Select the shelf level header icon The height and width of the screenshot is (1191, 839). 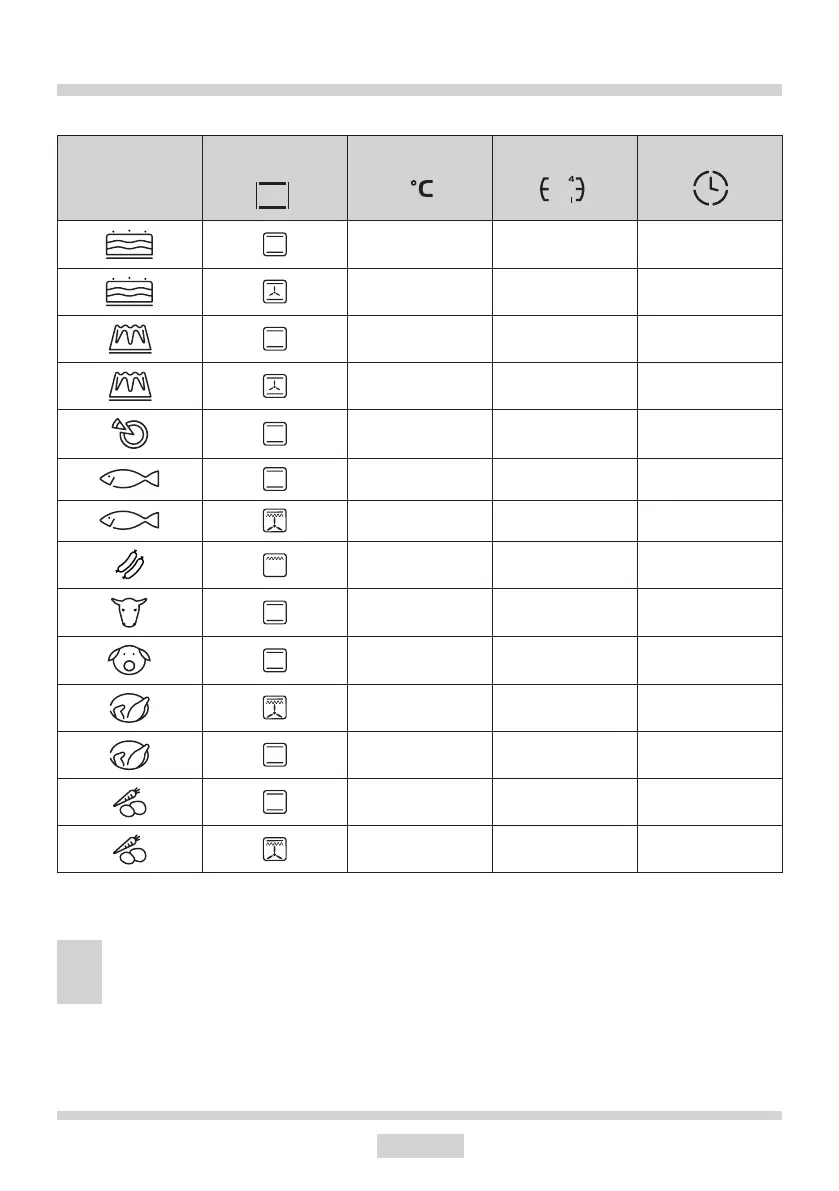[x=564, y=190]
